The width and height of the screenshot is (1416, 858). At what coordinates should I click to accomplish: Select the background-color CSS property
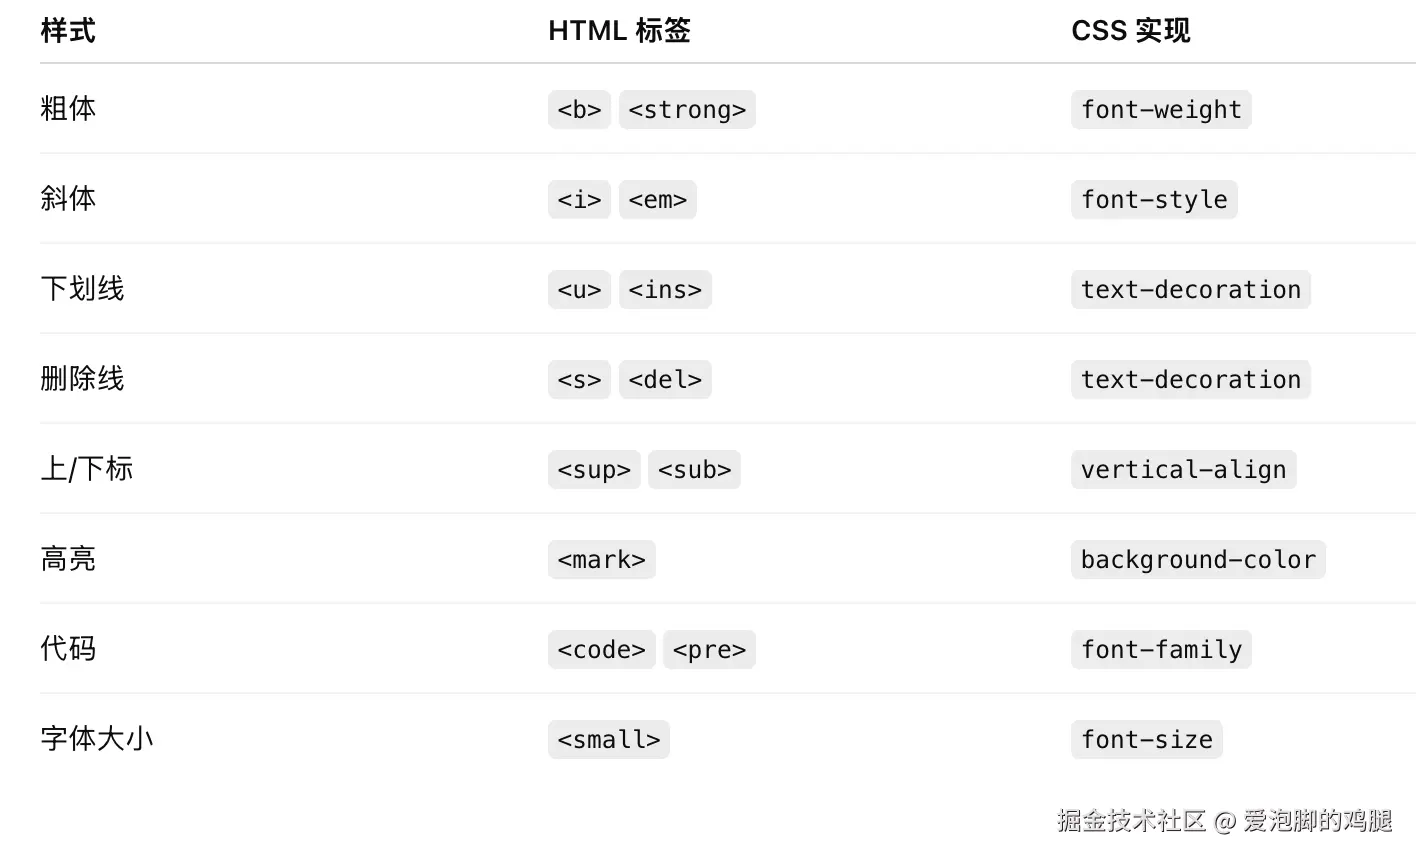point(1197,560)
